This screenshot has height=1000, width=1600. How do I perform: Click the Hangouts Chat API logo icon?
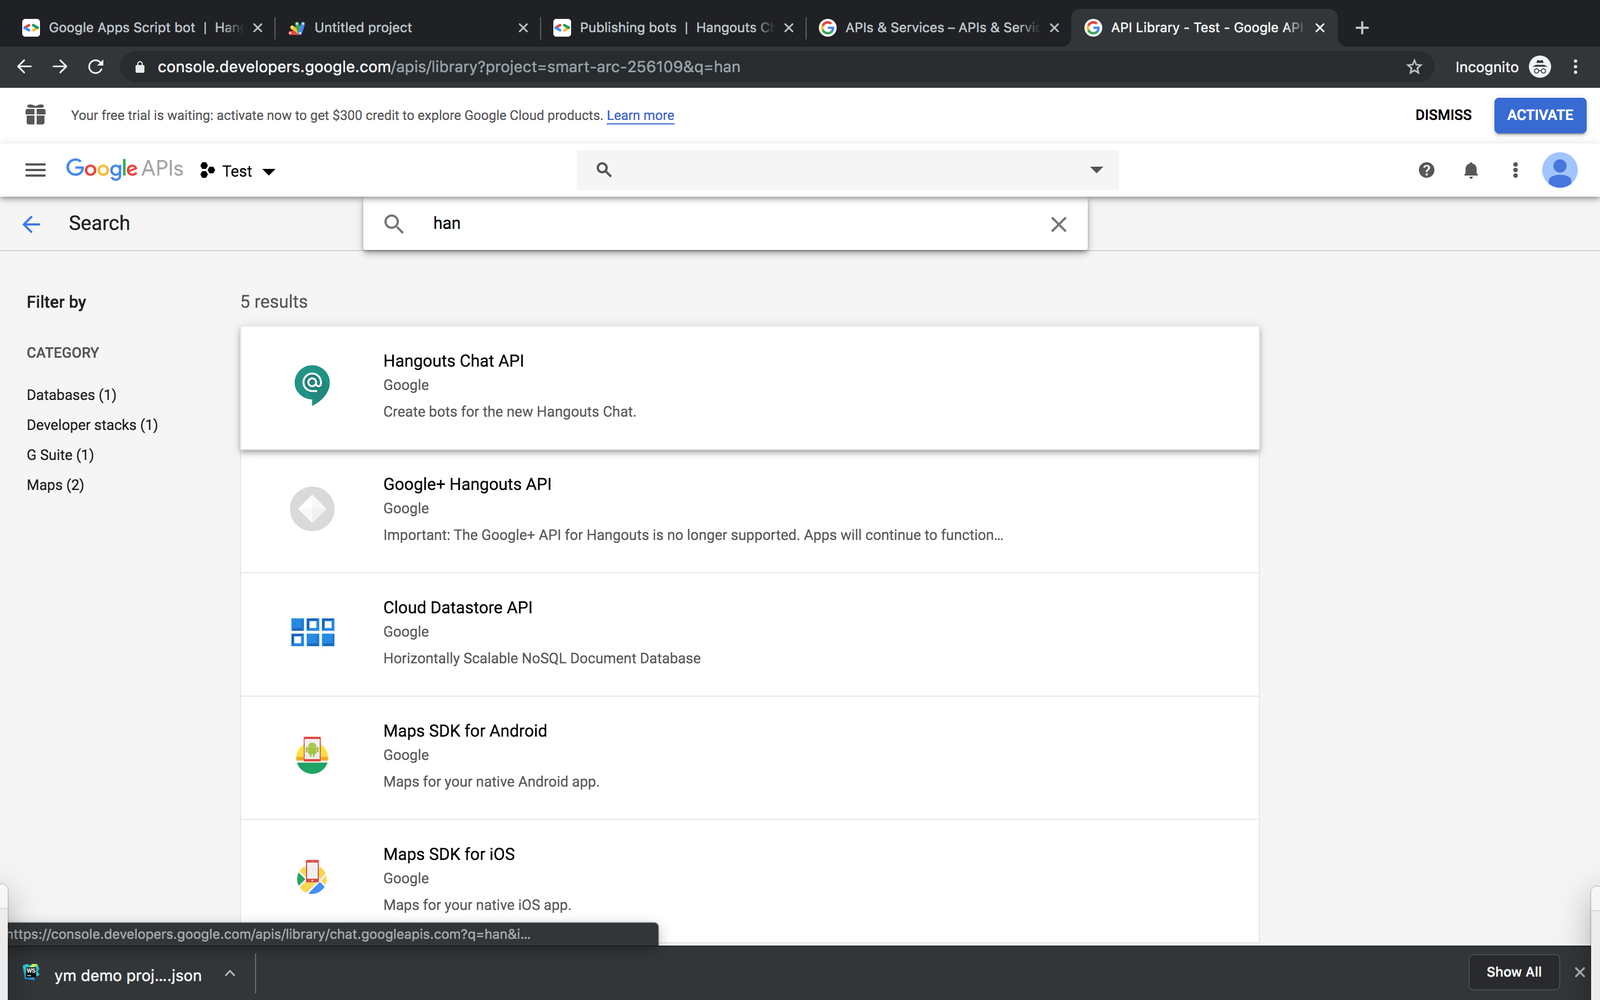click(x=312, y=385)
